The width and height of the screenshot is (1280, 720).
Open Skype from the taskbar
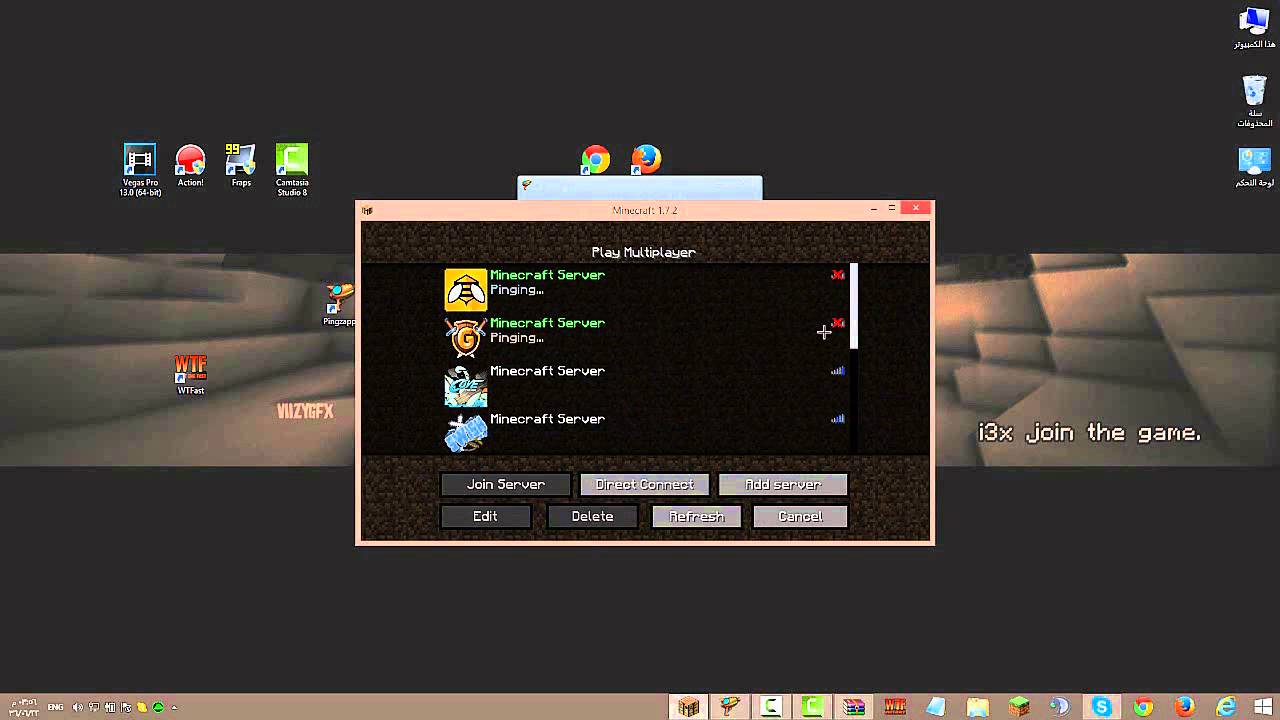point(1101,707)
